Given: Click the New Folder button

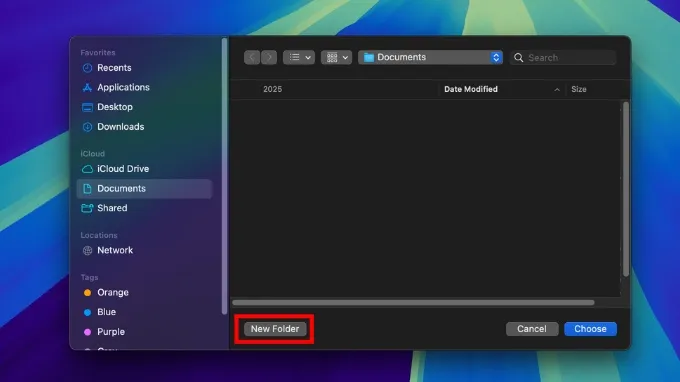Looking at the screenshot, I should click(275, 329).
